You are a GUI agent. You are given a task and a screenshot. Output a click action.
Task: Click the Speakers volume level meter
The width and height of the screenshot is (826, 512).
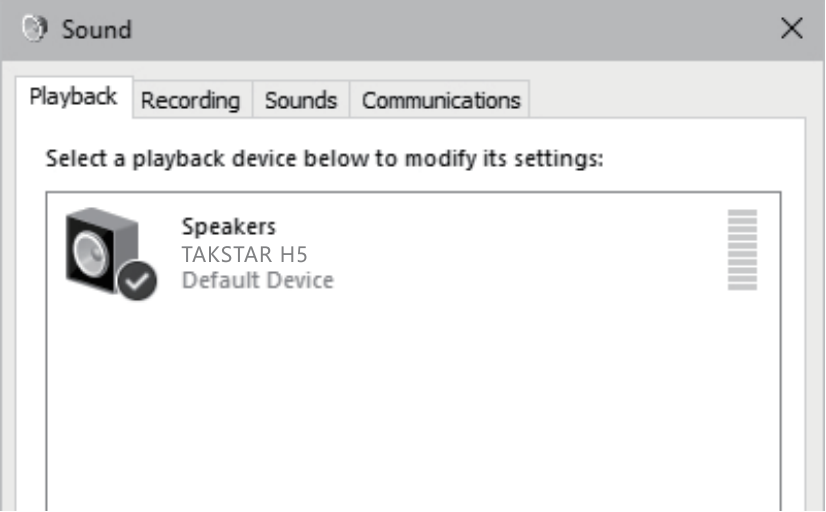pyautogui.click(x=742, y=250)
